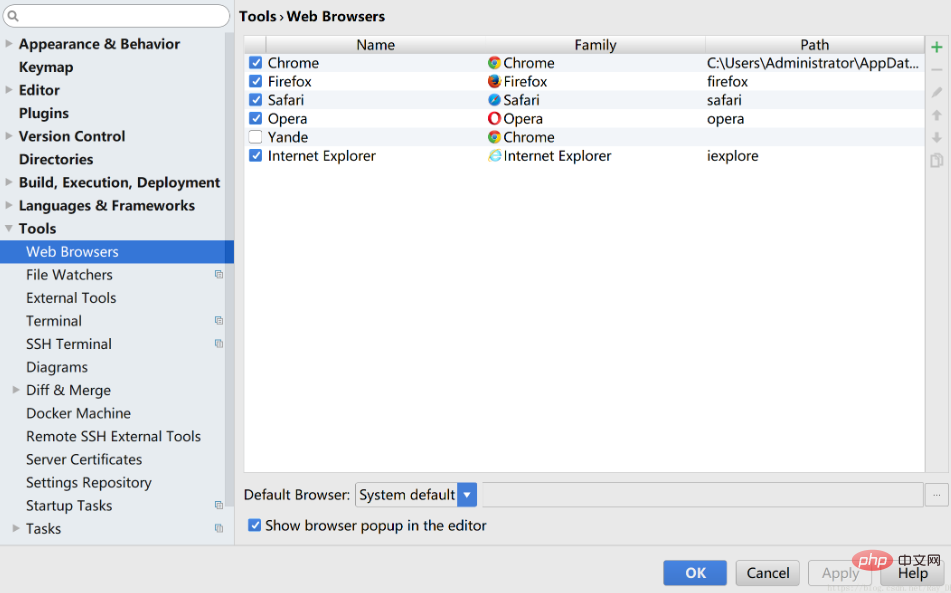Open Remote SSH External Tools
Viewport: 951px width, 593px height.
coord(113,436)
